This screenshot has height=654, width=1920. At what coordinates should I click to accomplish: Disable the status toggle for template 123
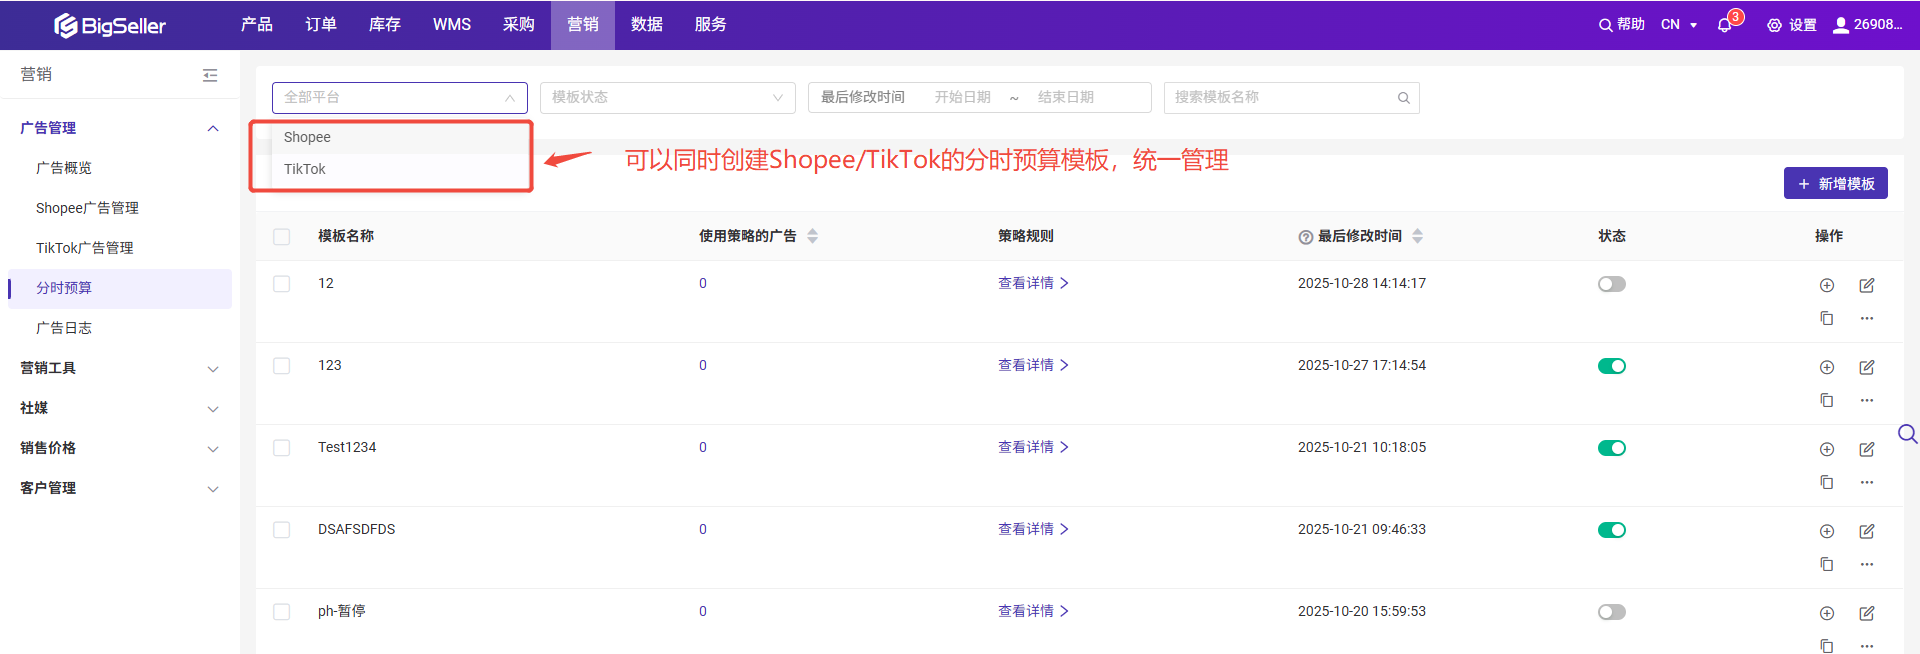point(1611,366)
